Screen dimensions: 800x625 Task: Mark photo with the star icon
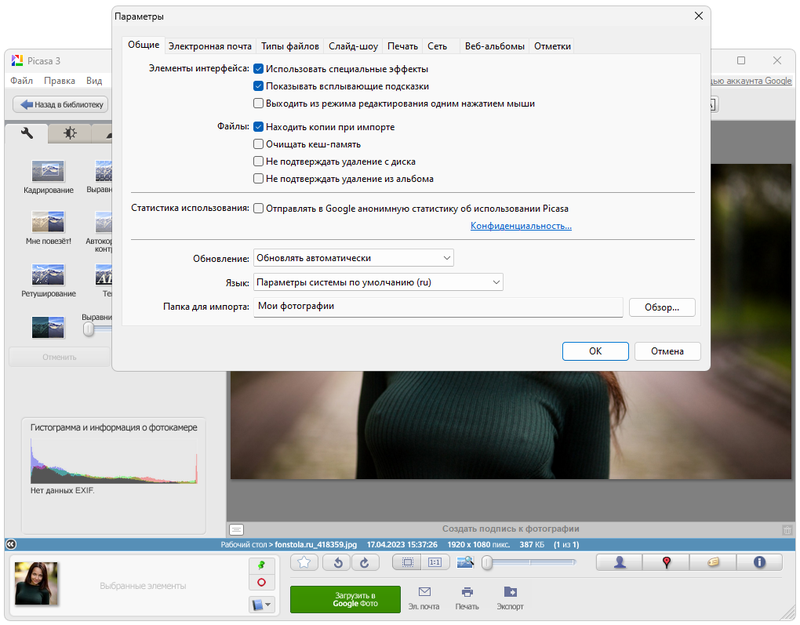(305, 562)
